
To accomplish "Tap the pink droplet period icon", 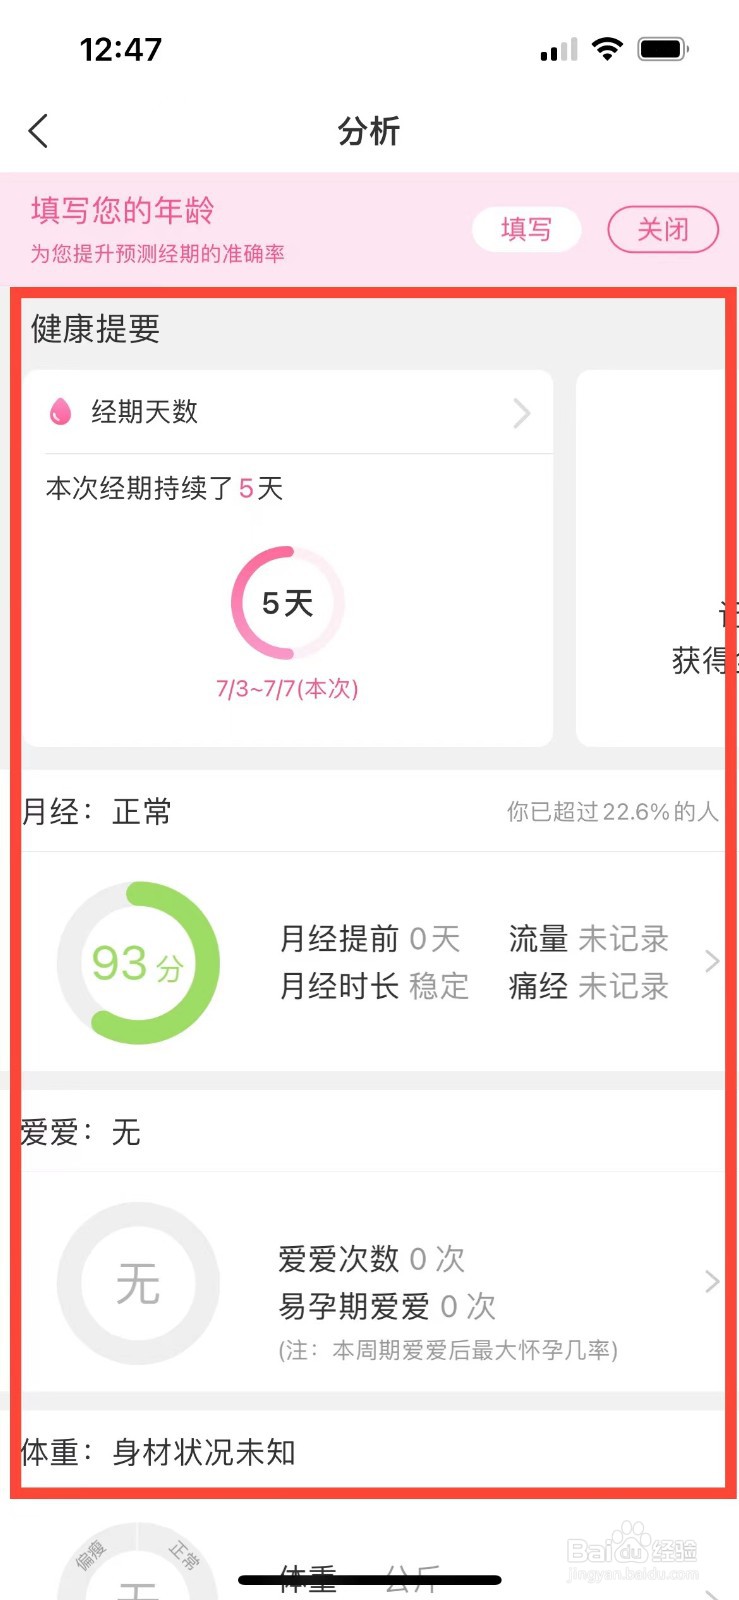I will coord(60,411).
